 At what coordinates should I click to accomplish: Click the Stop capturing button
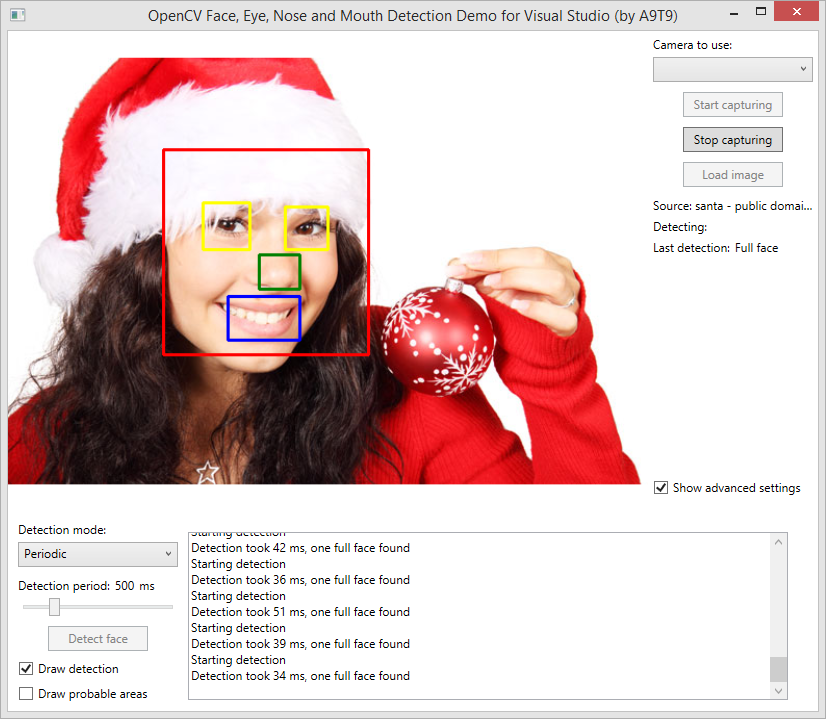pos(732,140)
